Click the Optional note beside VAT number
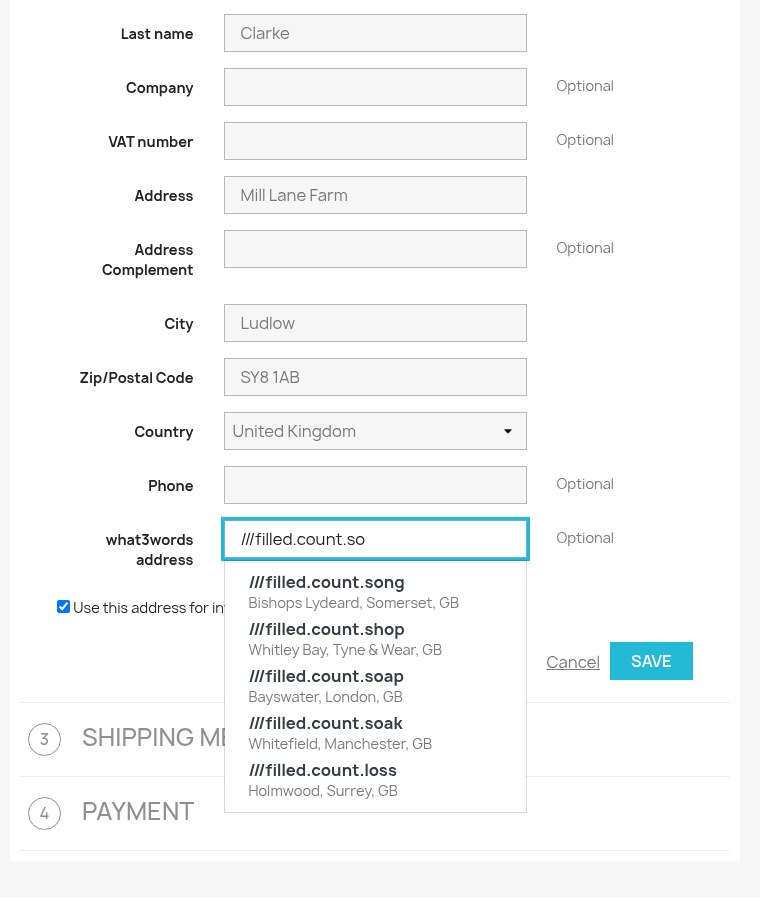Viewport: 760px width, 900px height. tap(585, 140)
